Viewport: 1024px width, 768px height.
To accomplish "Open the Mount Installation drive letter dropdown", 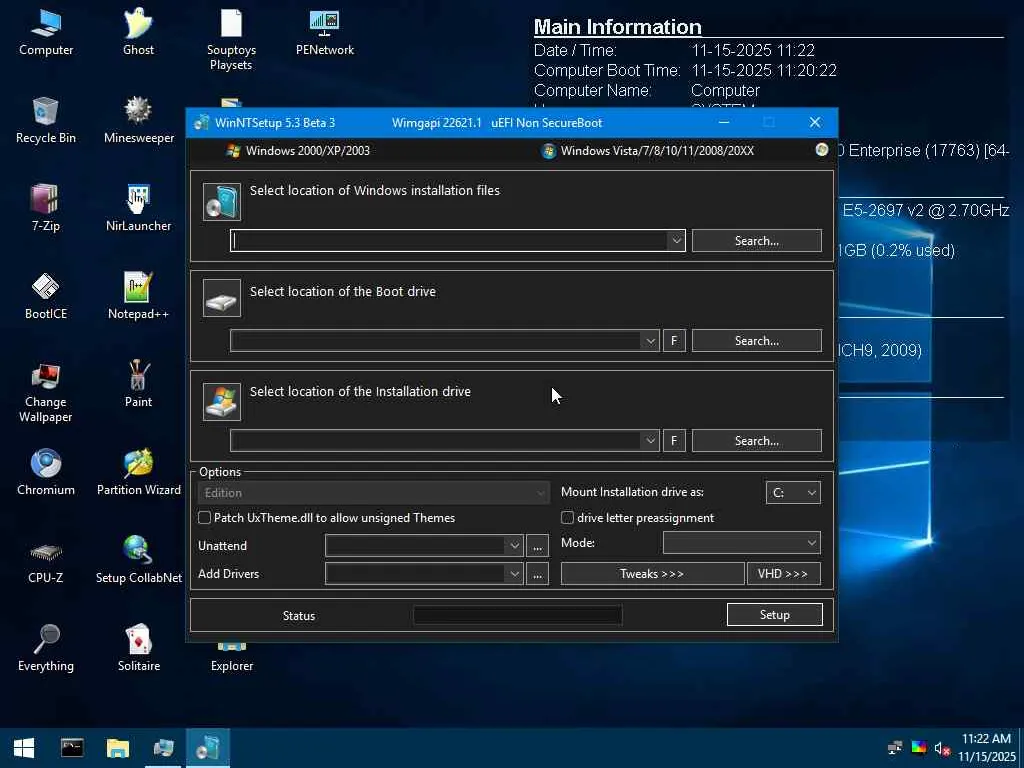I will pyautogui.click(x=793, y=493).
